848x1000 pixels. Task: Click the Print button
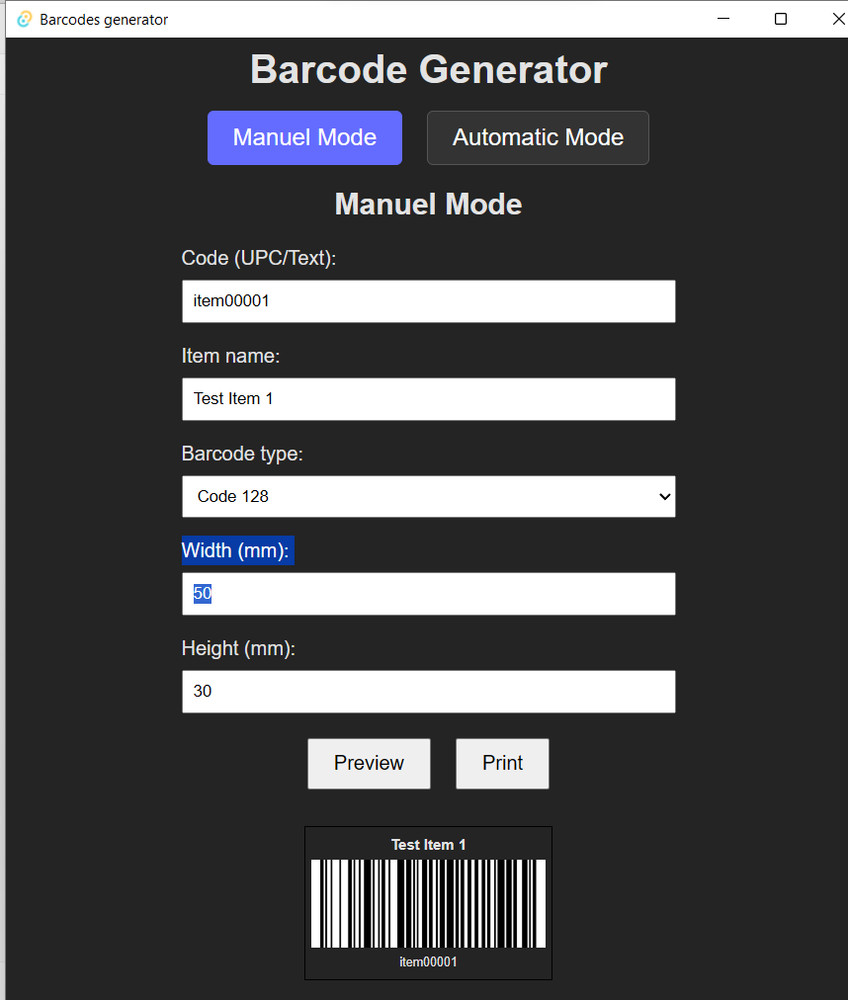(502, 763)
